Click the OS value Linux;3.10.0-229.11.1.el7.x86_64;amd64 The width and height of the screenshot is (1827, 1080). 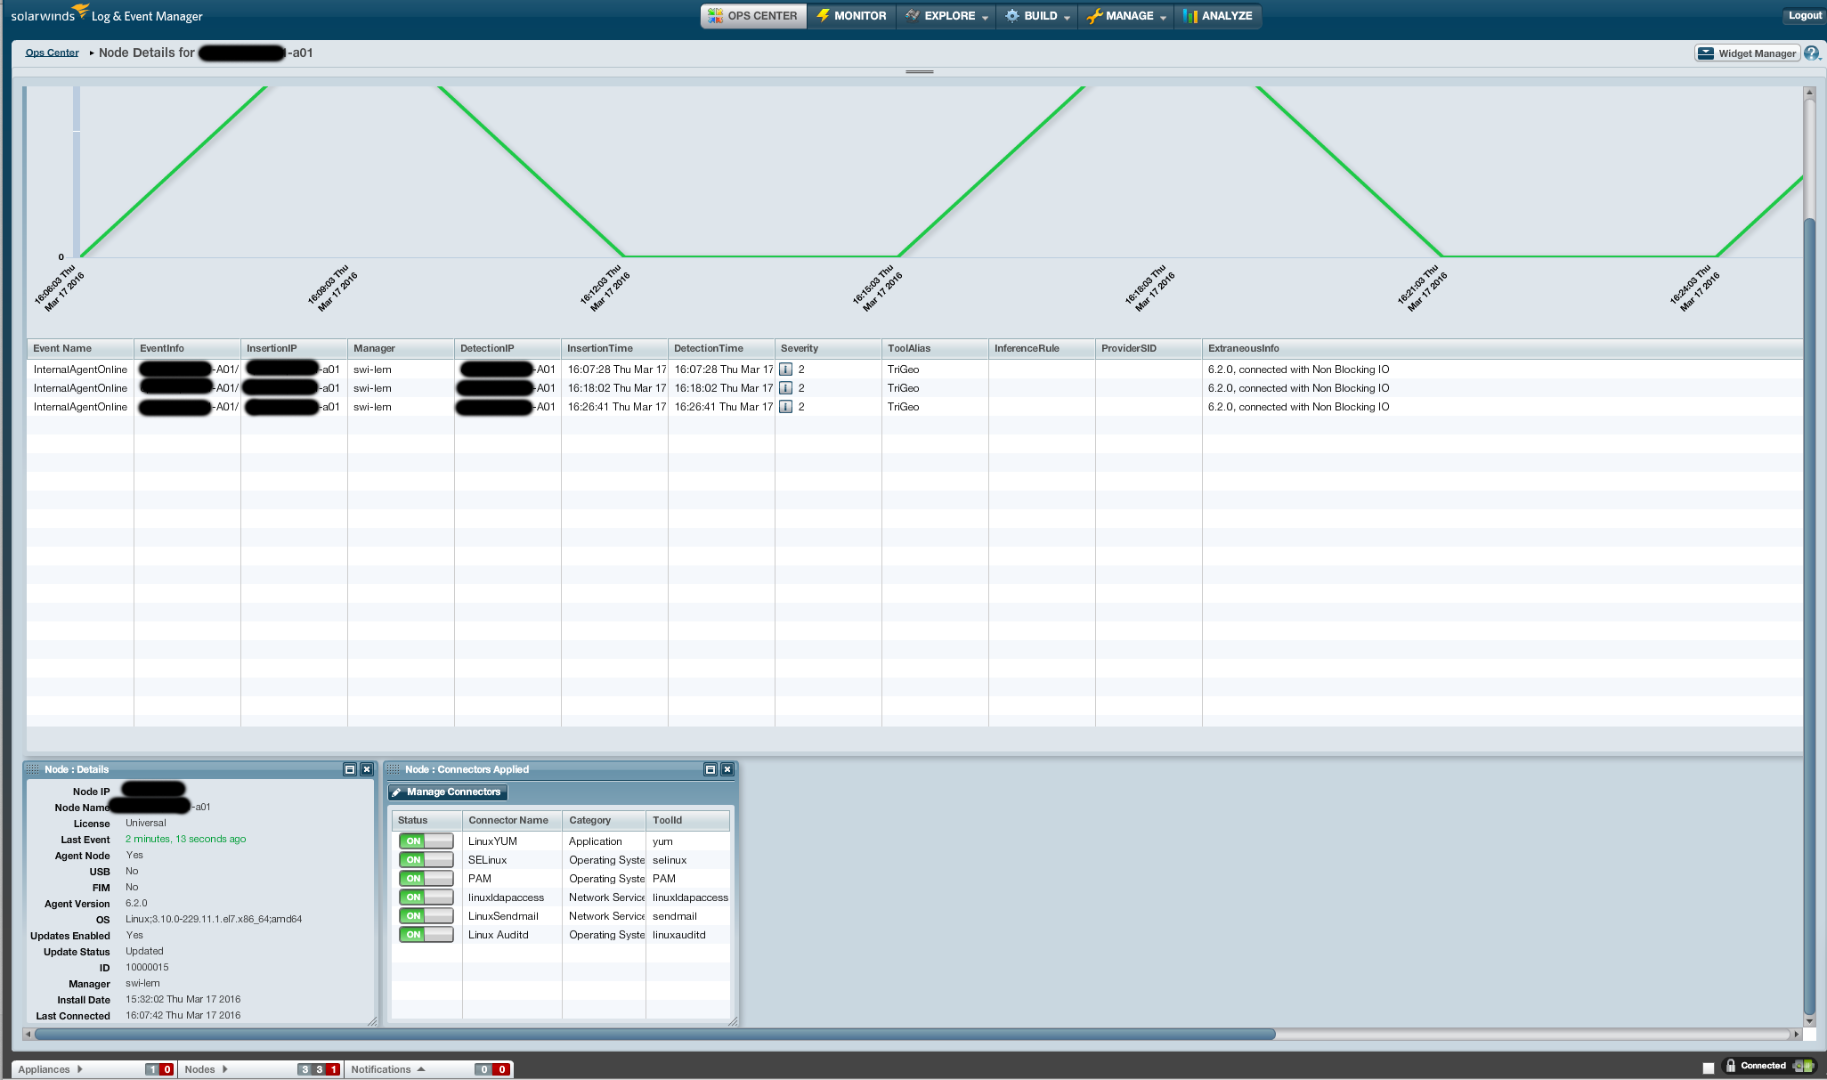[214, 919]
